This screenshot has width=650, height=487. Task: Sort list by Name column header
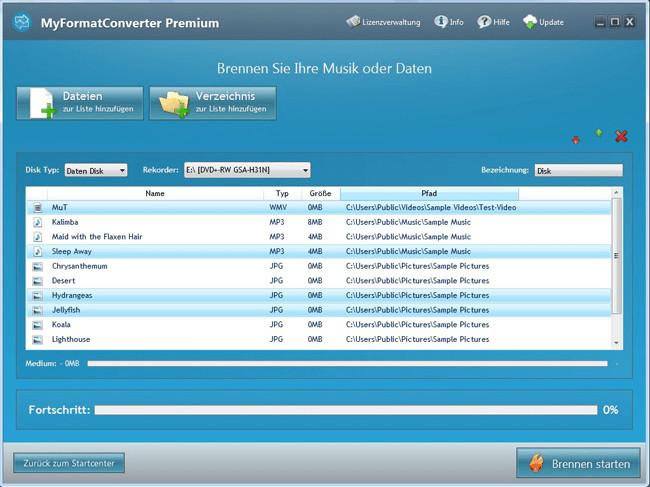pyautogui.click(x=154, y=193)
